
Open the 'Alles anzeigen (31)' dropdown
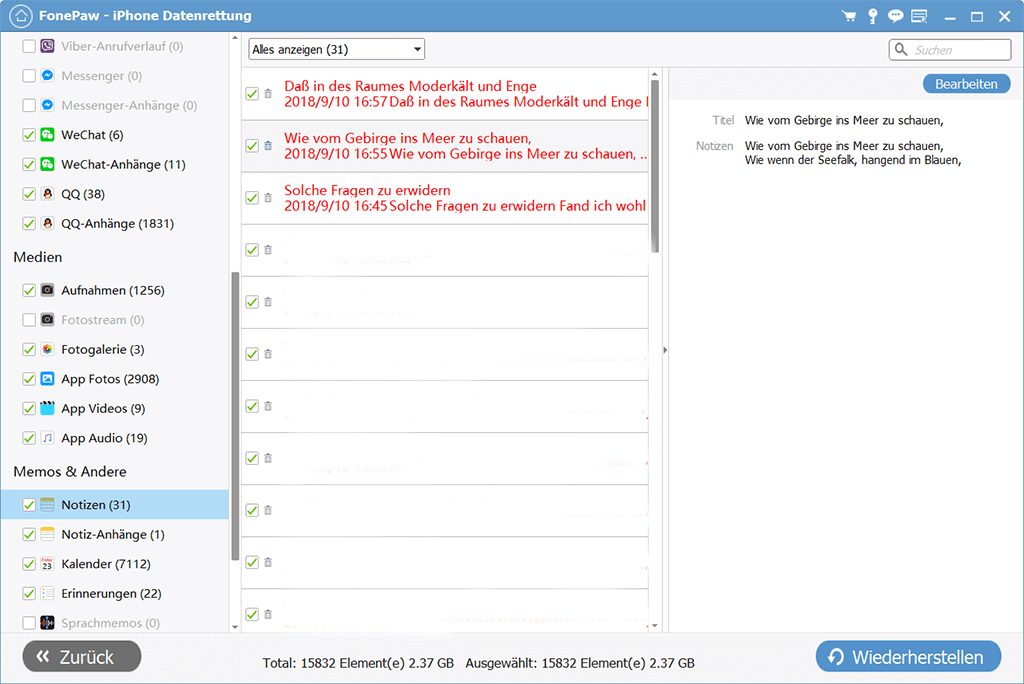coord(336,49)
